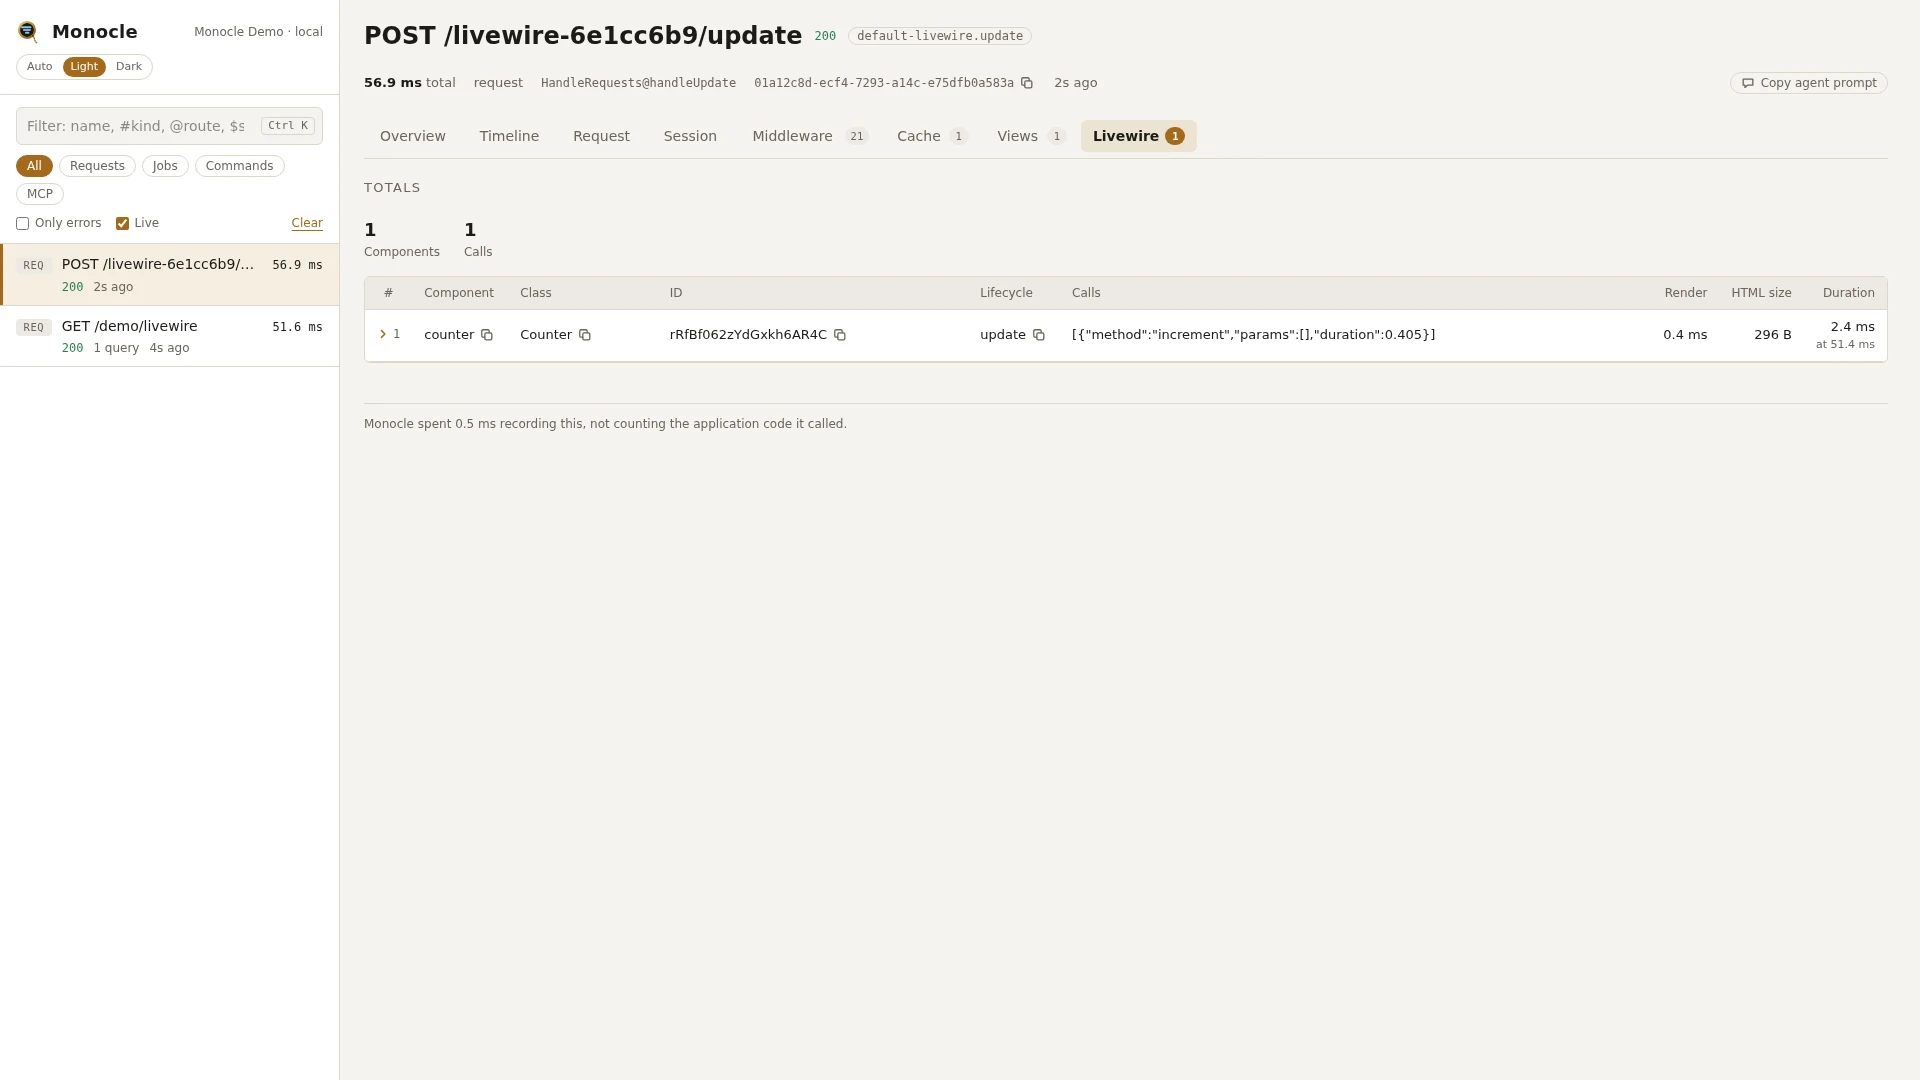Open the Overview tab
This screenshot has height=1080, width=1920.
tap(413, 136)
